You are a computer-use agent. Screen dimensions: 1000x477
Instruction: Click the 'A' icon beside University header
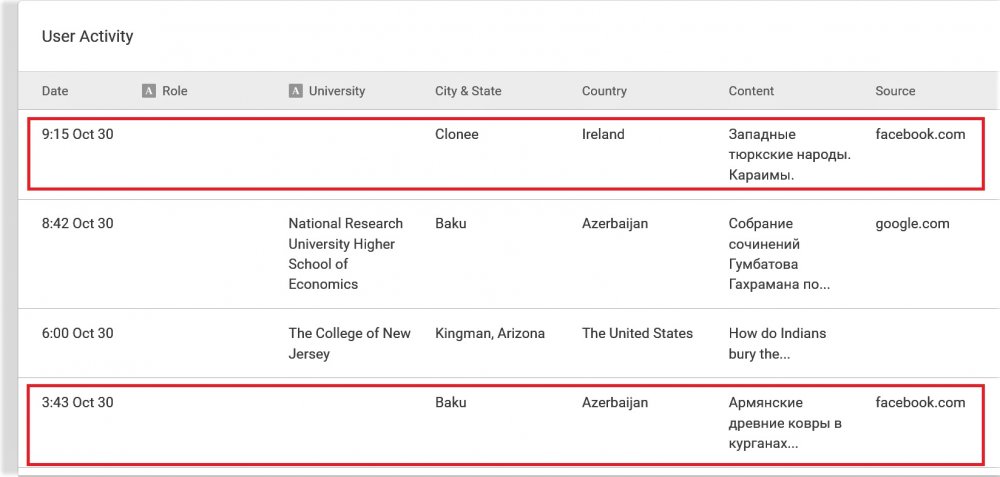296,91
